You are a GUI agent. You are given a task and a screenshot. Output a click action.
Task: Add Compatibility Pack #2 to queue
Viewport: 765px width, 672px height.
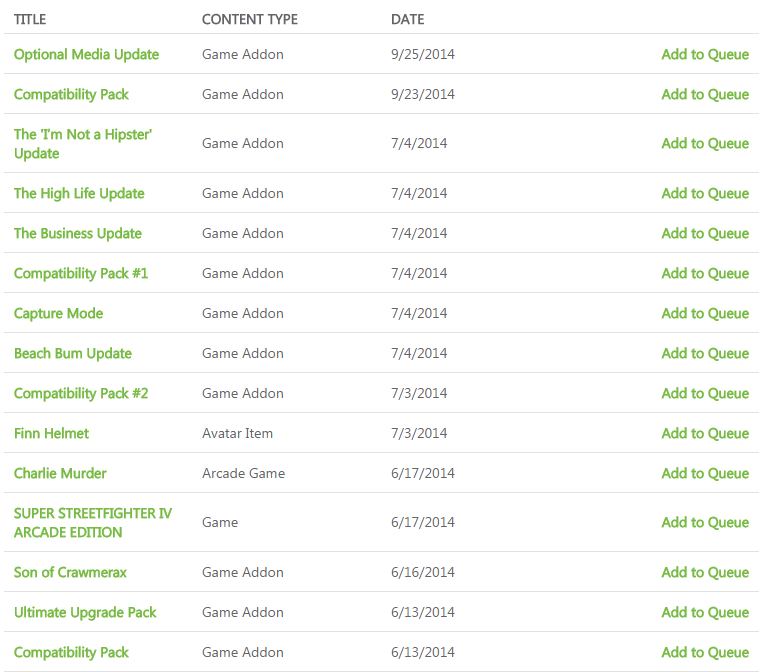pyautogui.click(x=705, y=393)
